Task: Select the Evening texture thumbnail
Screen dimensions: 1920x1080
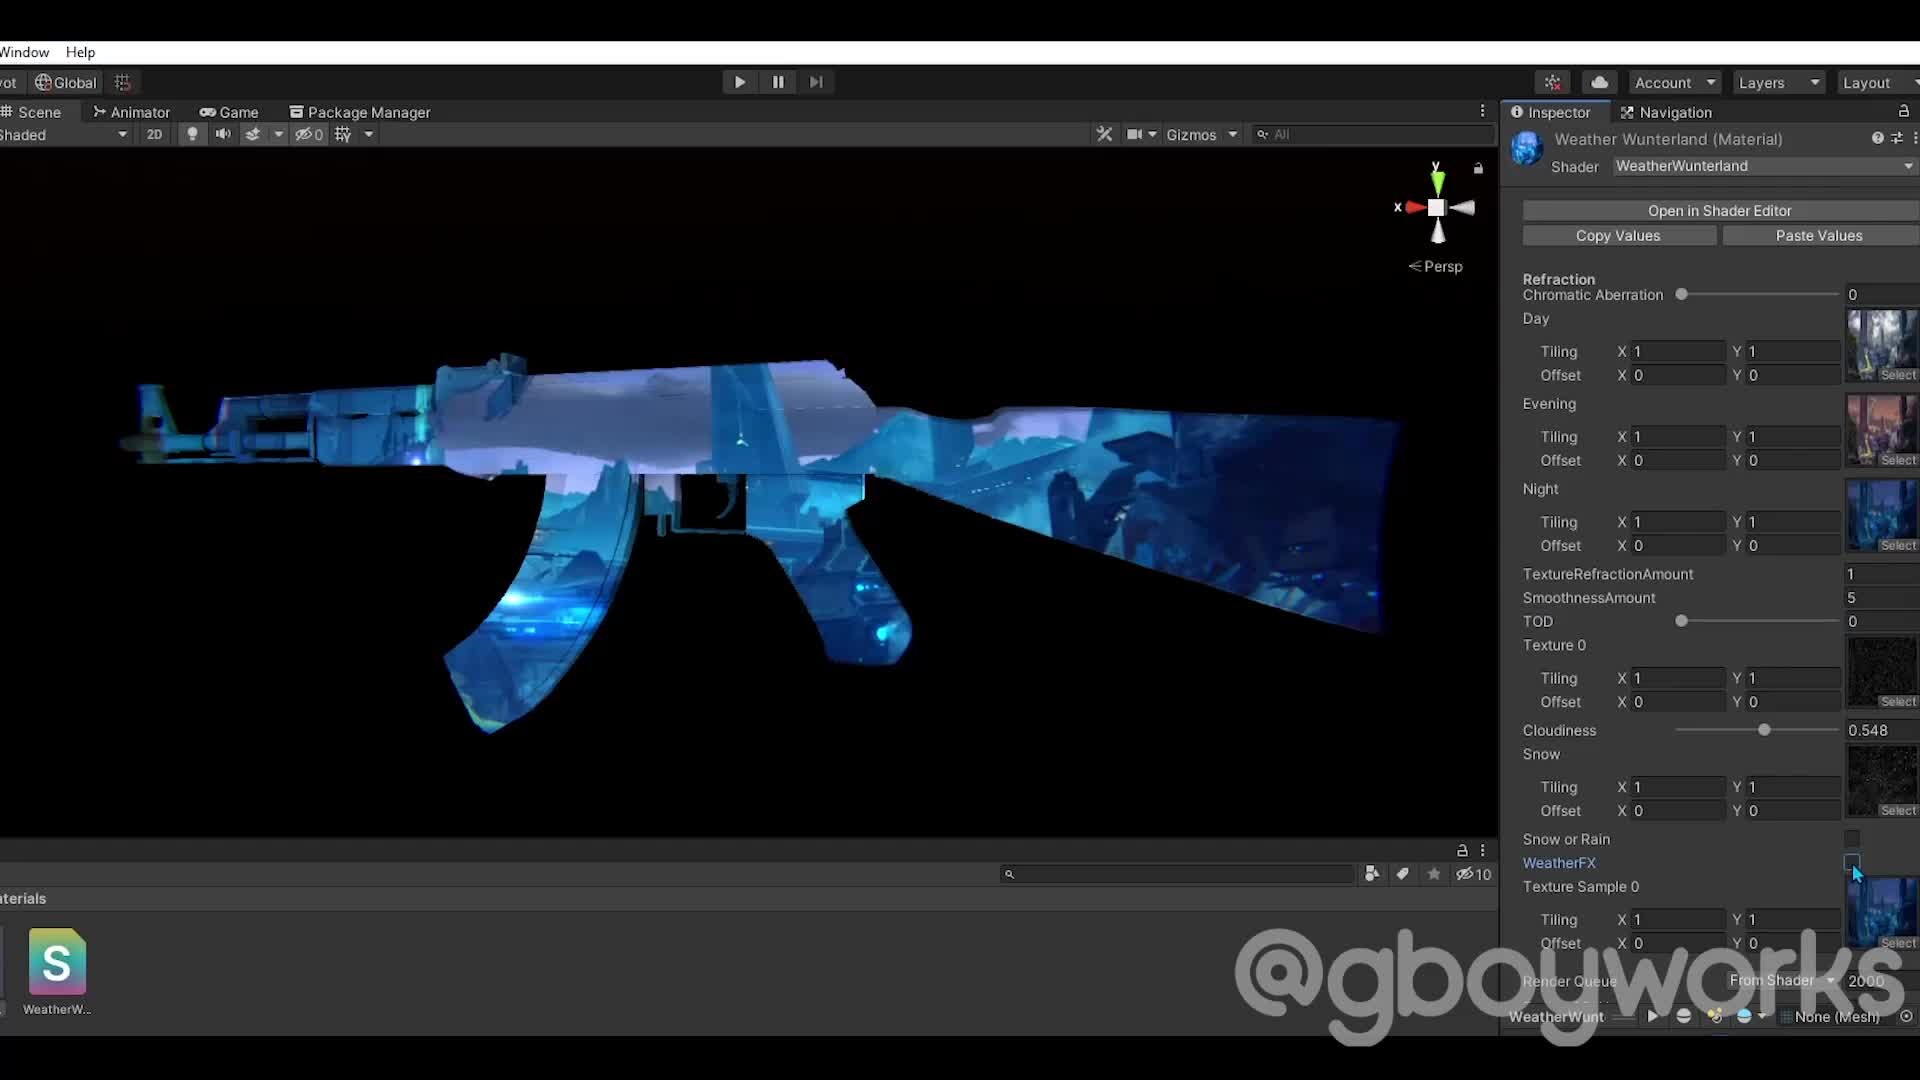Action: pos(1881,428)
